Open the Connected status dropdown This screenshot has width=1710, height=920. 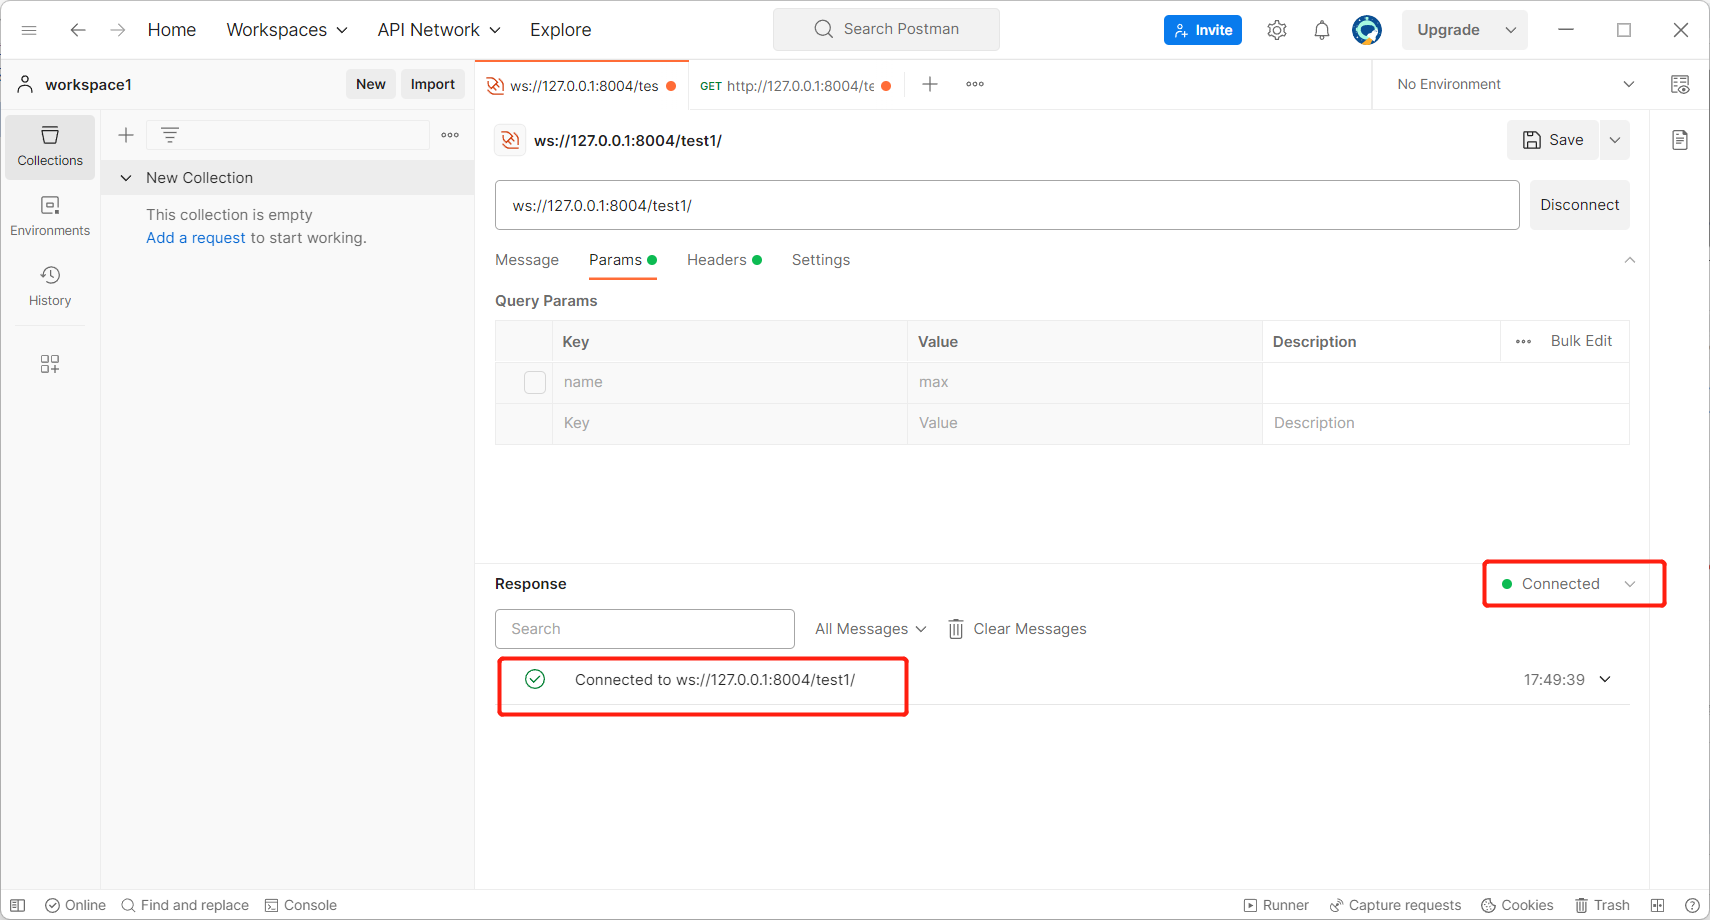[1569, 584]
